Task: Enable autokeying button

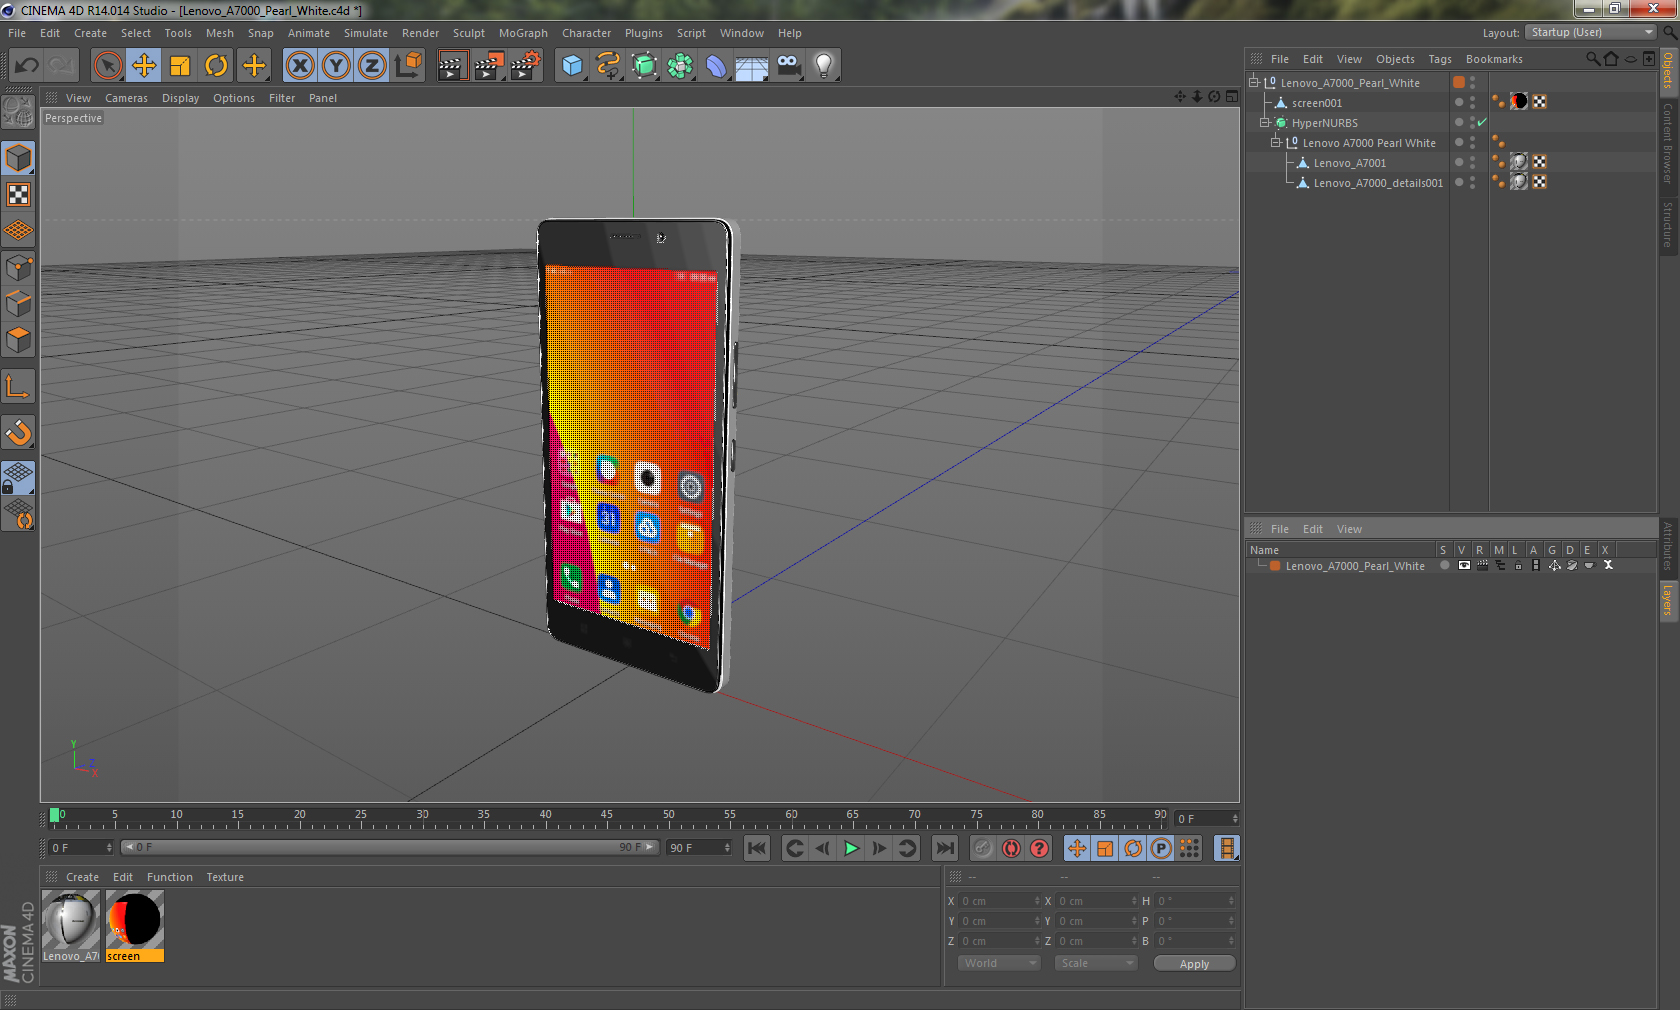Action: coord(1011,848)
